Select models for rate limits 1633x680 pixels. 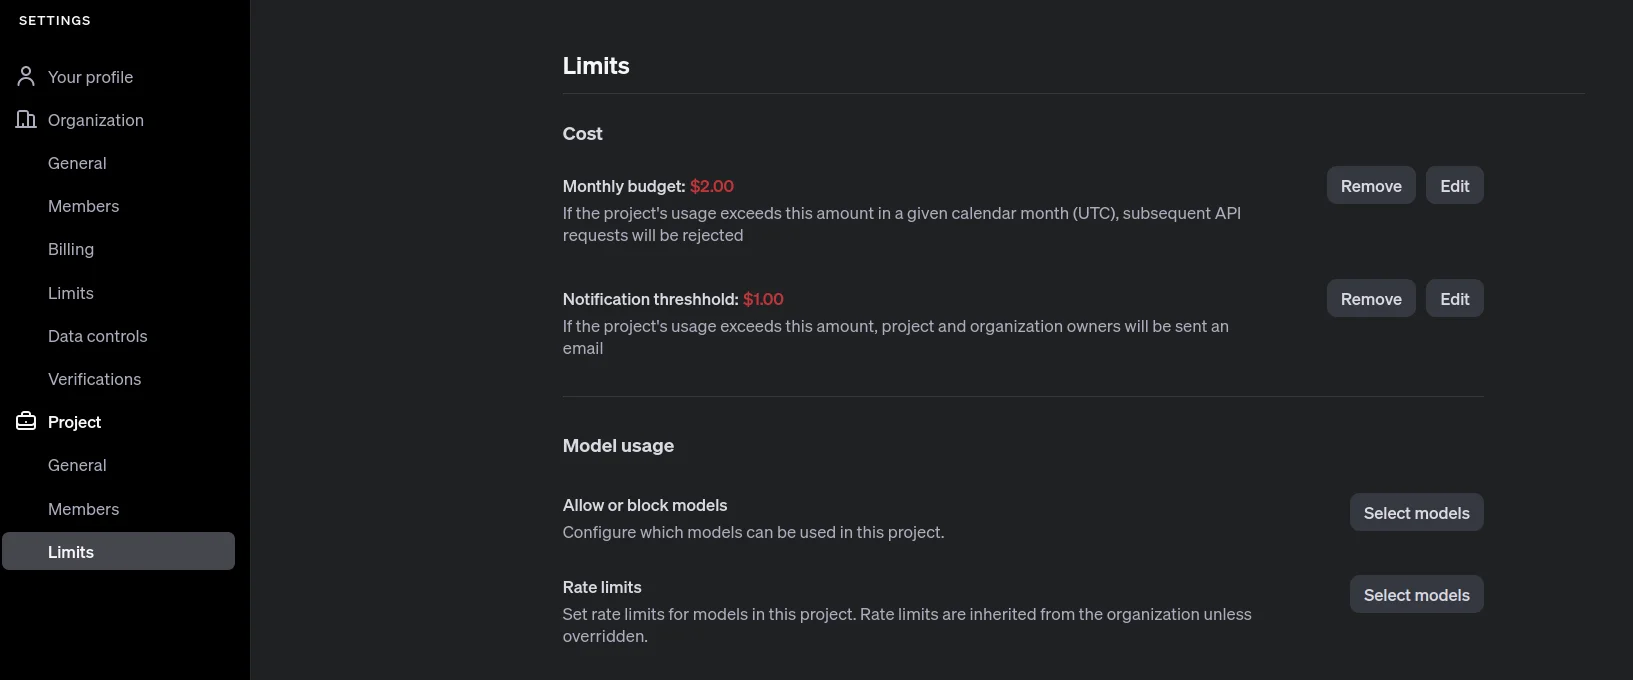[1416, 594]
